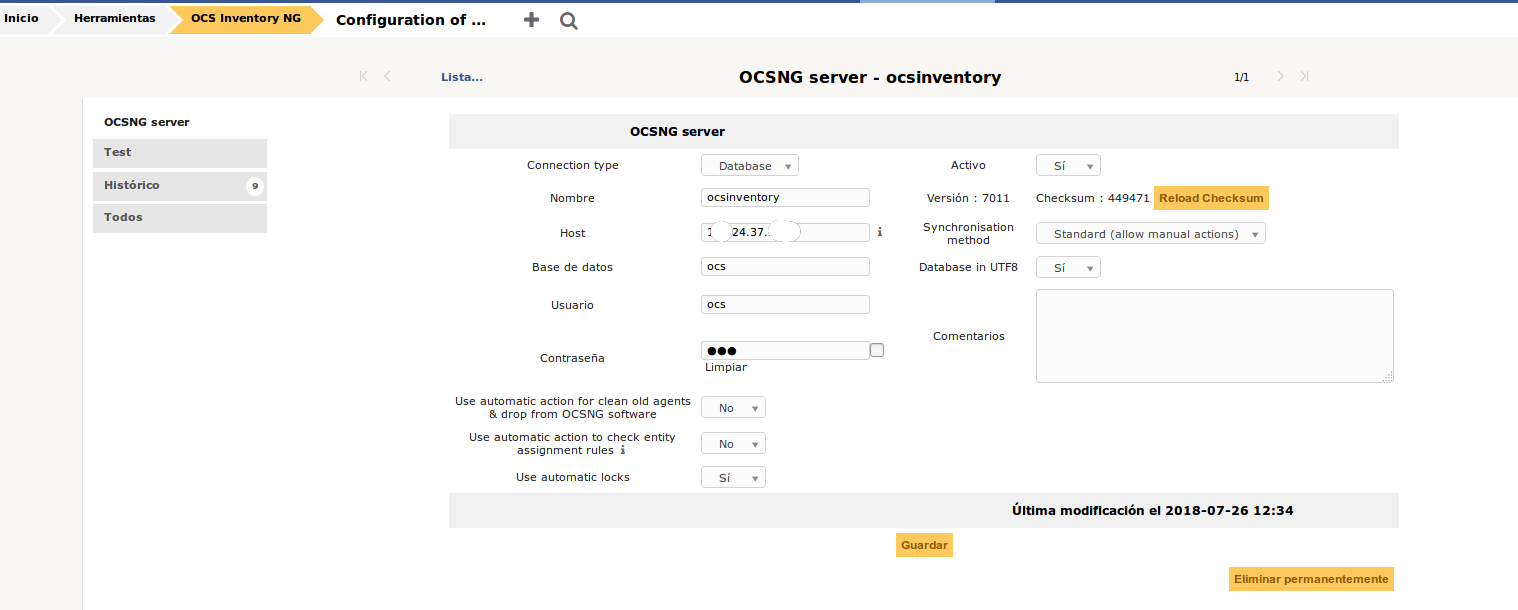This screenshot has width=1518, height=610.
Task: Click the first-page navigation arrow
Action: [363, 76]
